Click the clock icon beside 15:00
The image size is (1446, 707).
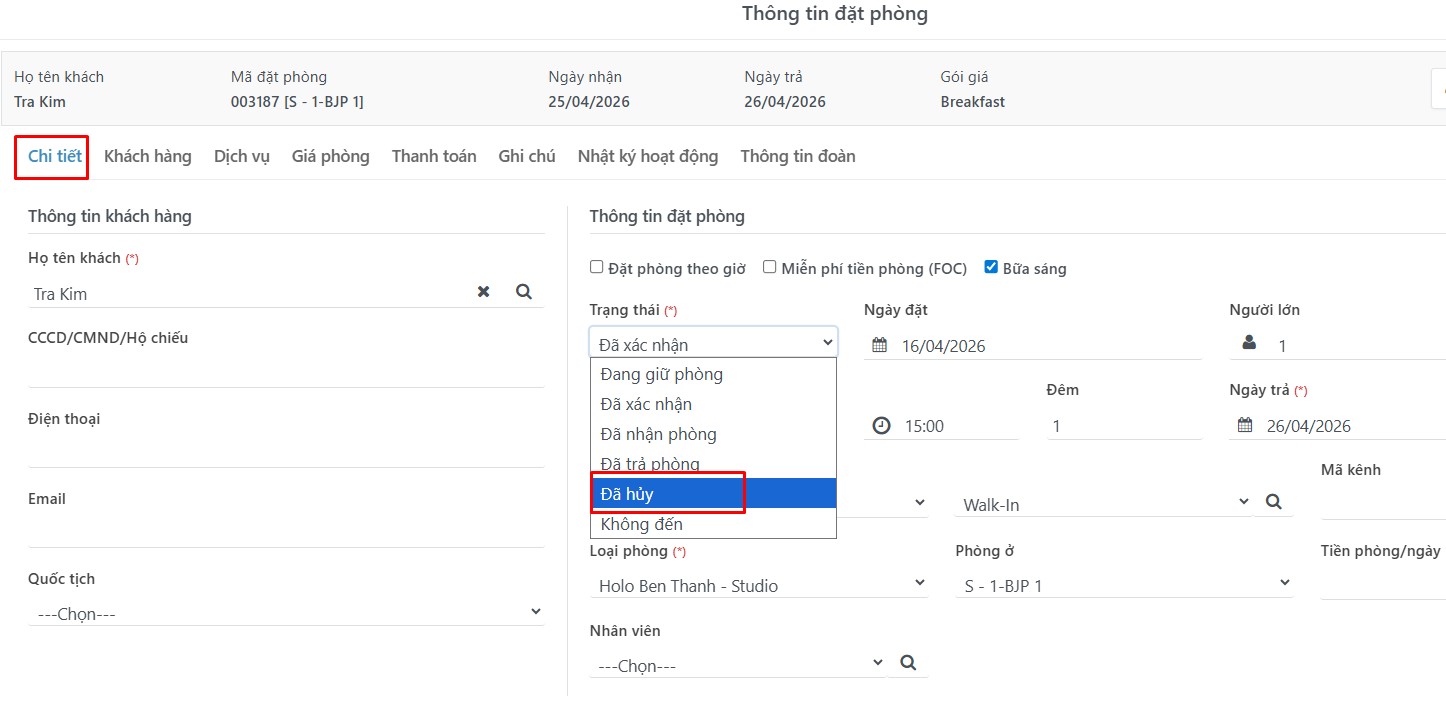[881, 425]
